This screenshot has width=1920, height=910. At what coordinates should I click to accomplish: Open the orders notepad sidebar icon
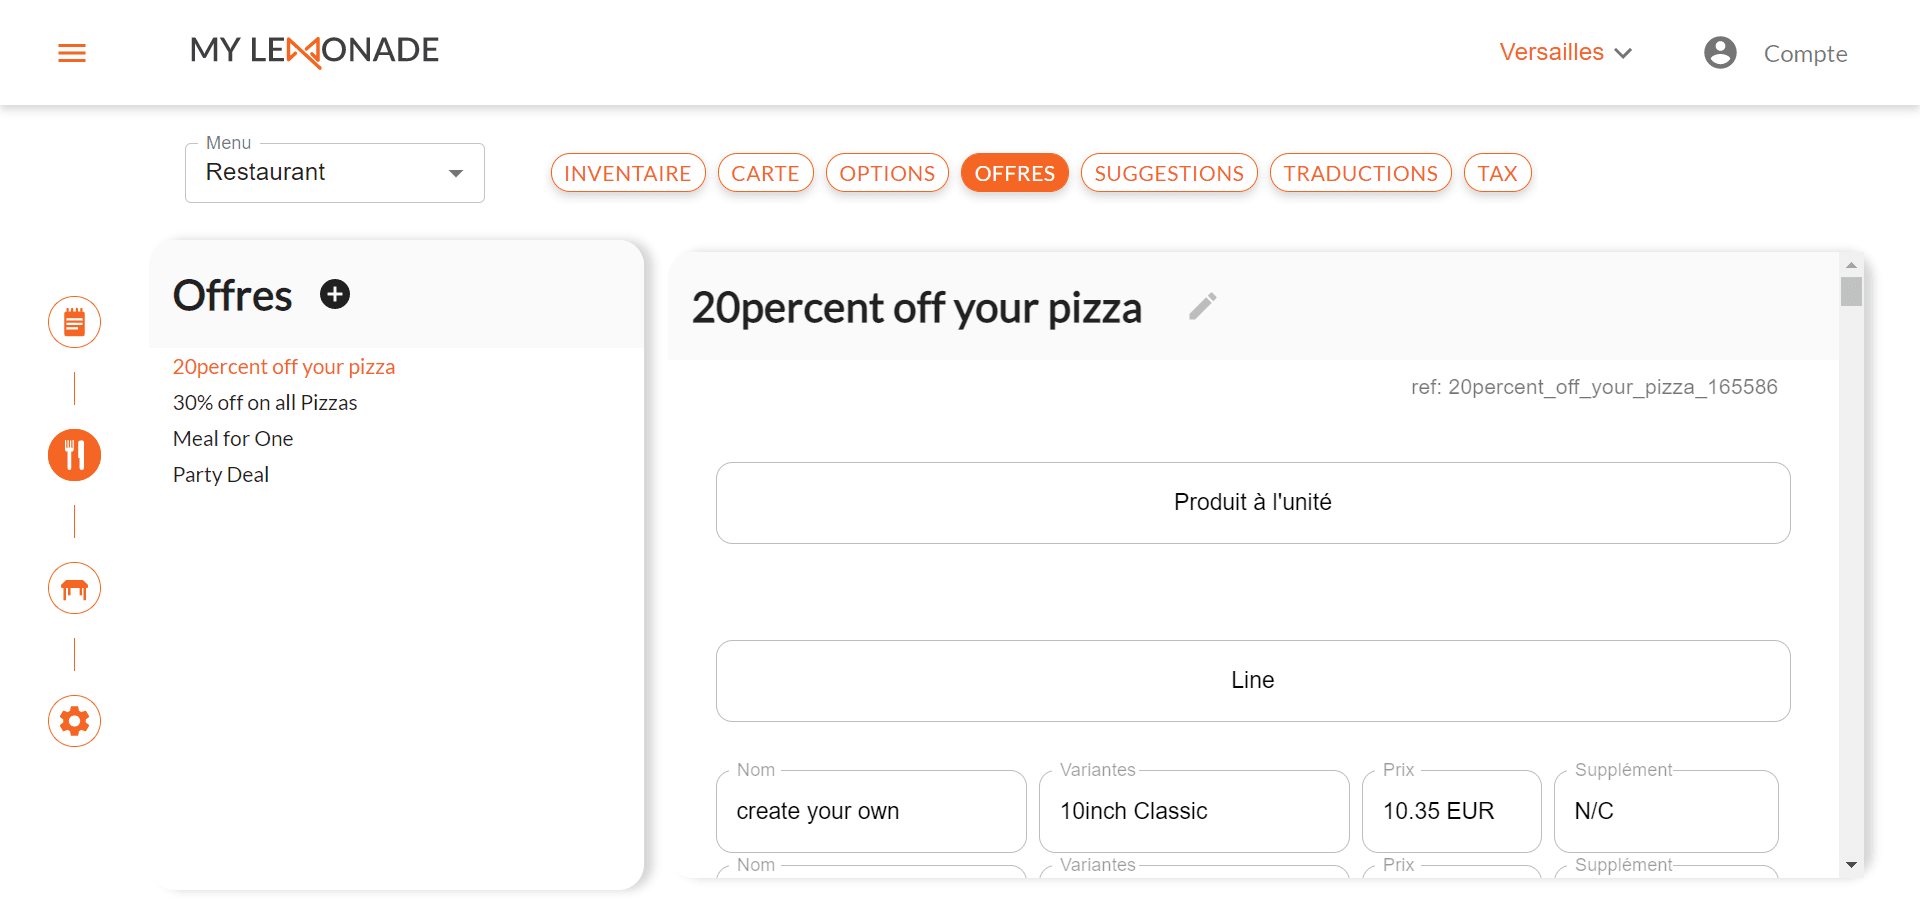point(75,322)
